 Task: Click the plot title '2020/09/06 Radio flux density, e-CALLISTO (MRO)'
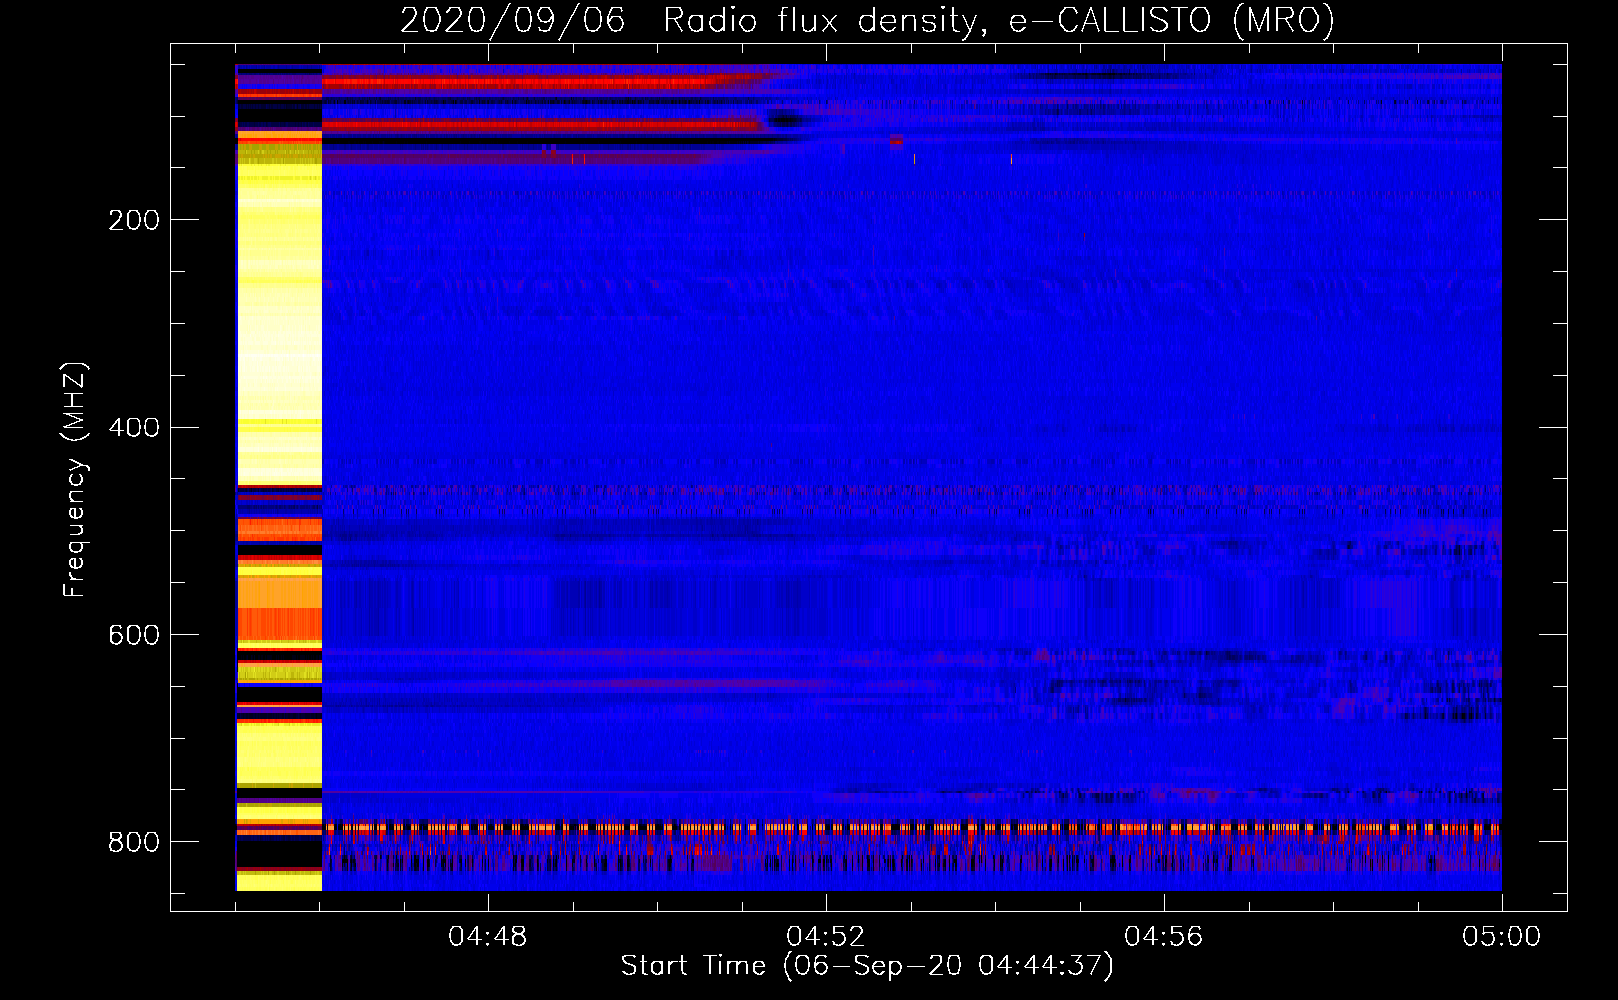[867, 20]
